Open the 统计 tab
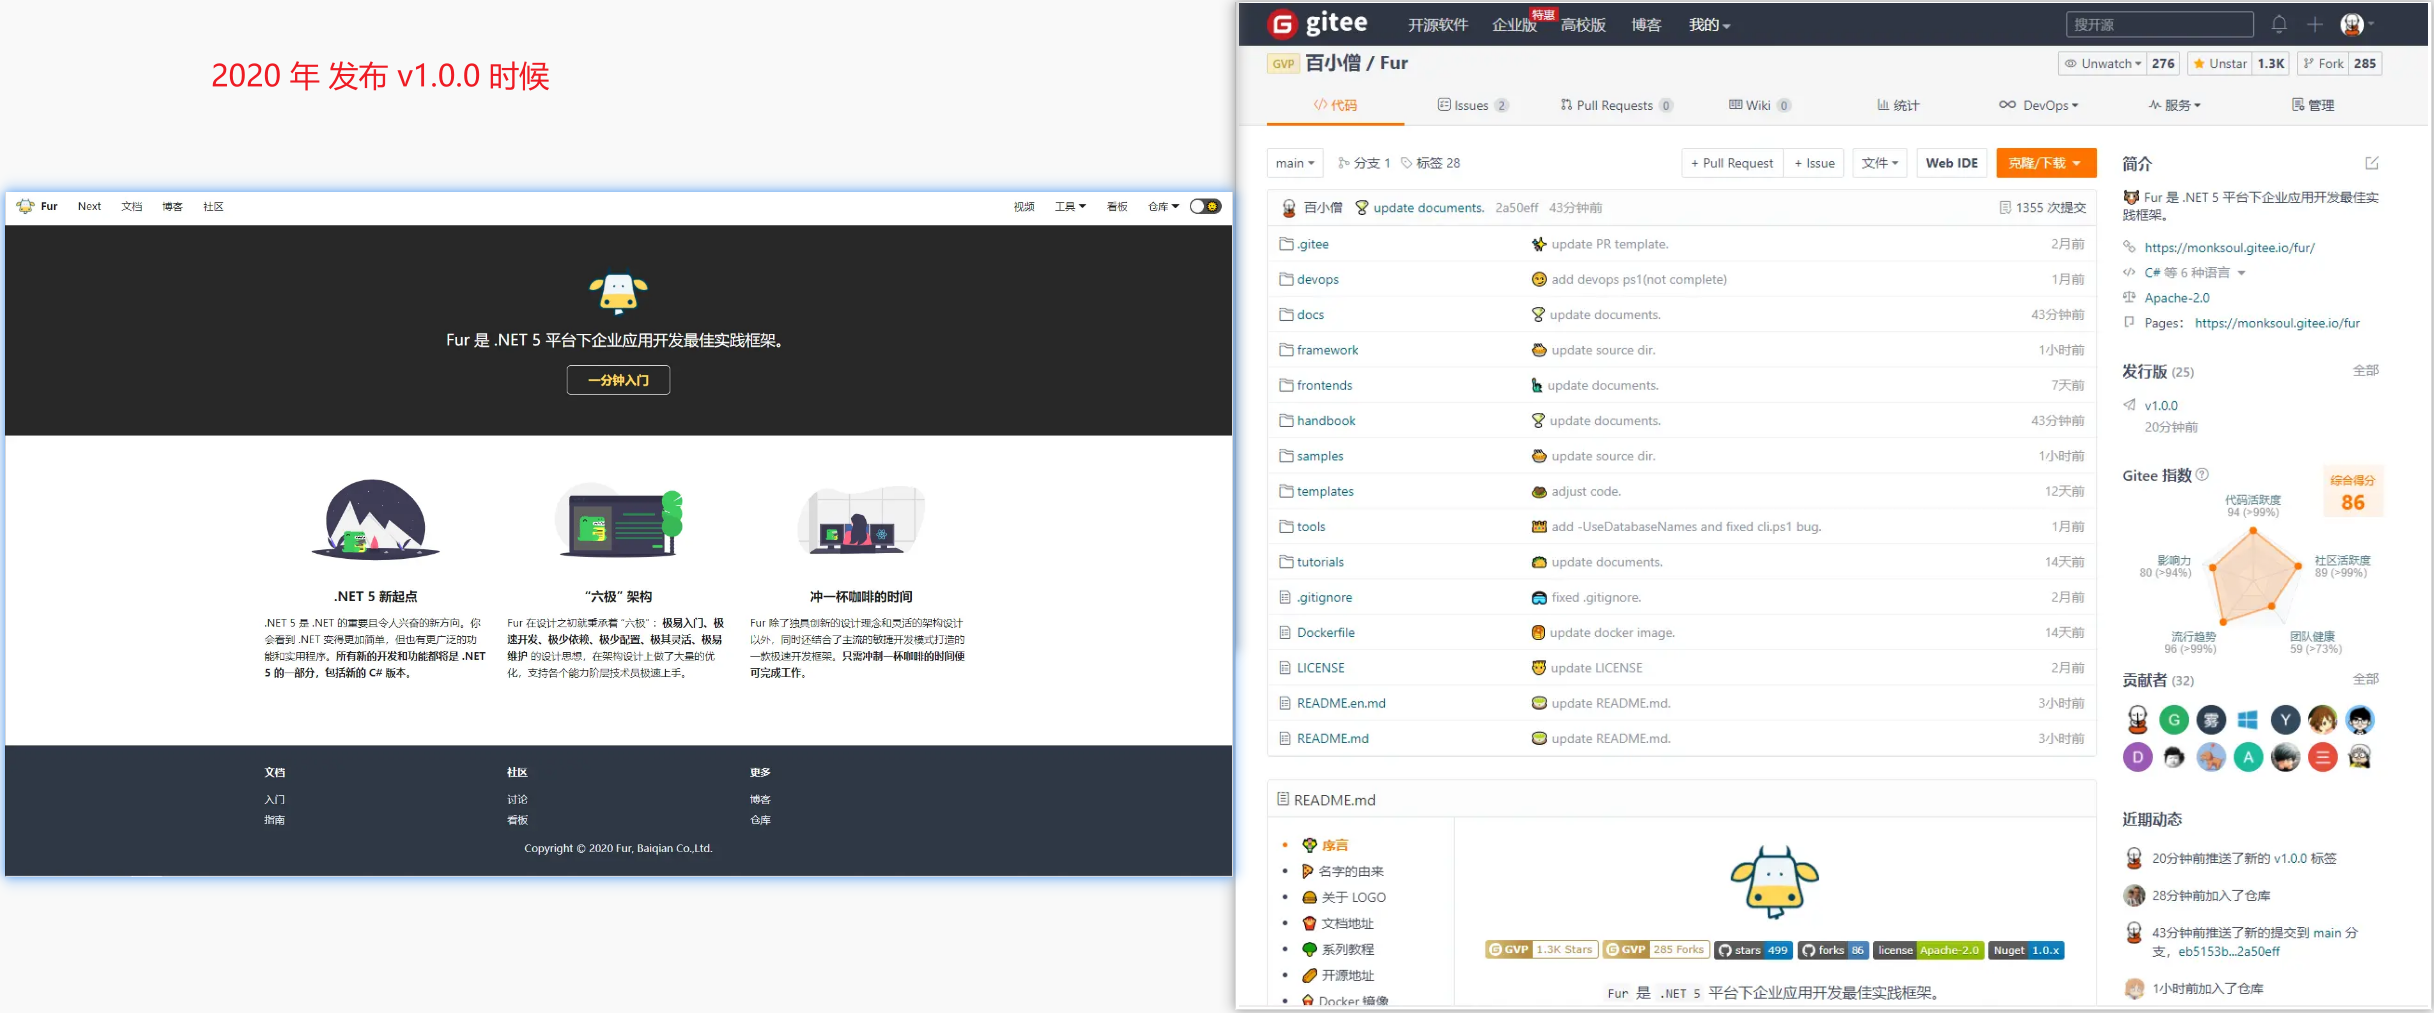2434x1013 pixels. 1898,105
